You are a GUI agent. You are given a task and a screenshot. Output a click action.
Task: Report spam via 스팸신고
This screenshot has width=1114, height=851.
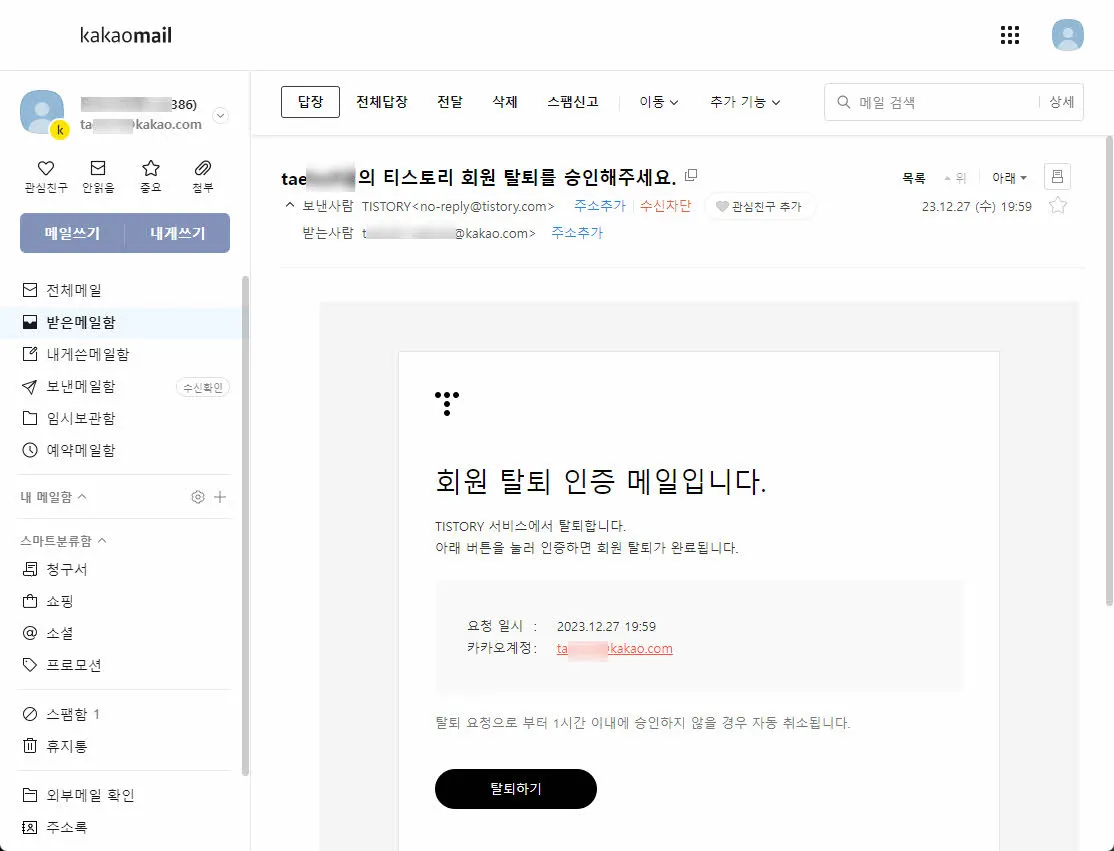pyautogui.click(x=573, y=102)
